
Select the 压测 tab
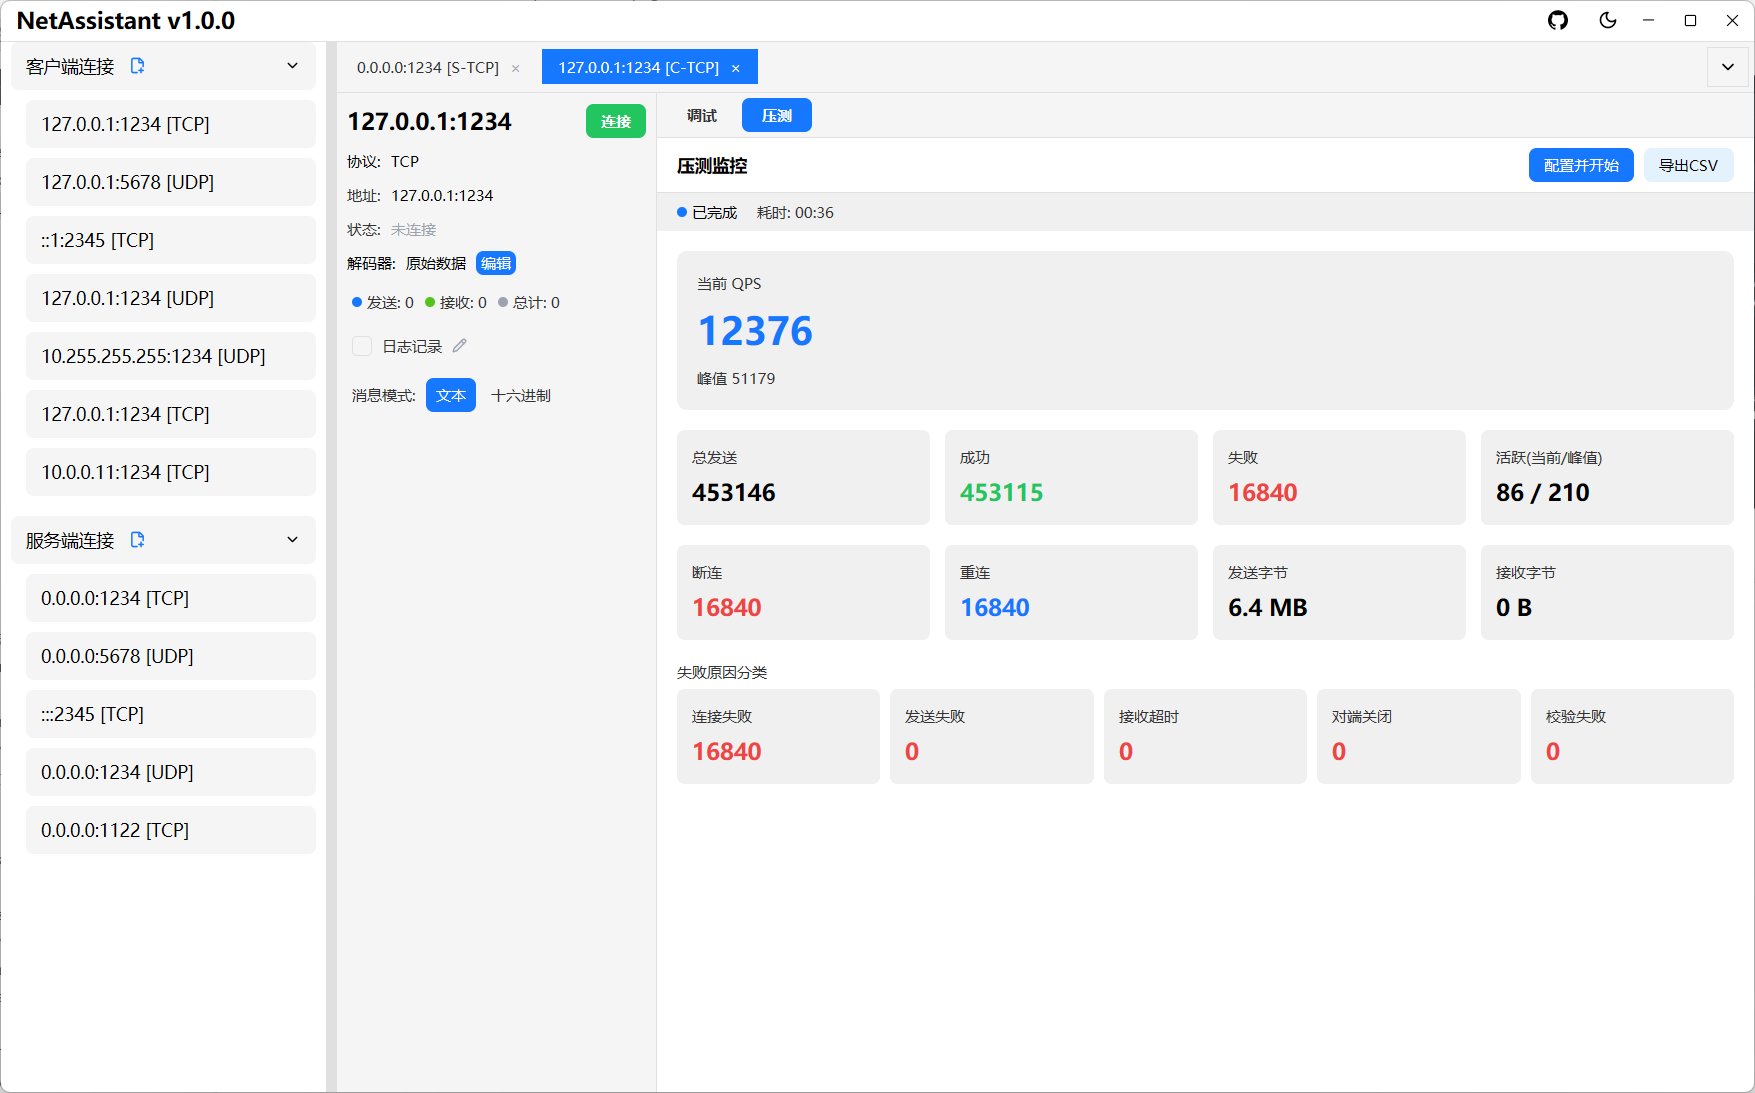(777, 115)
